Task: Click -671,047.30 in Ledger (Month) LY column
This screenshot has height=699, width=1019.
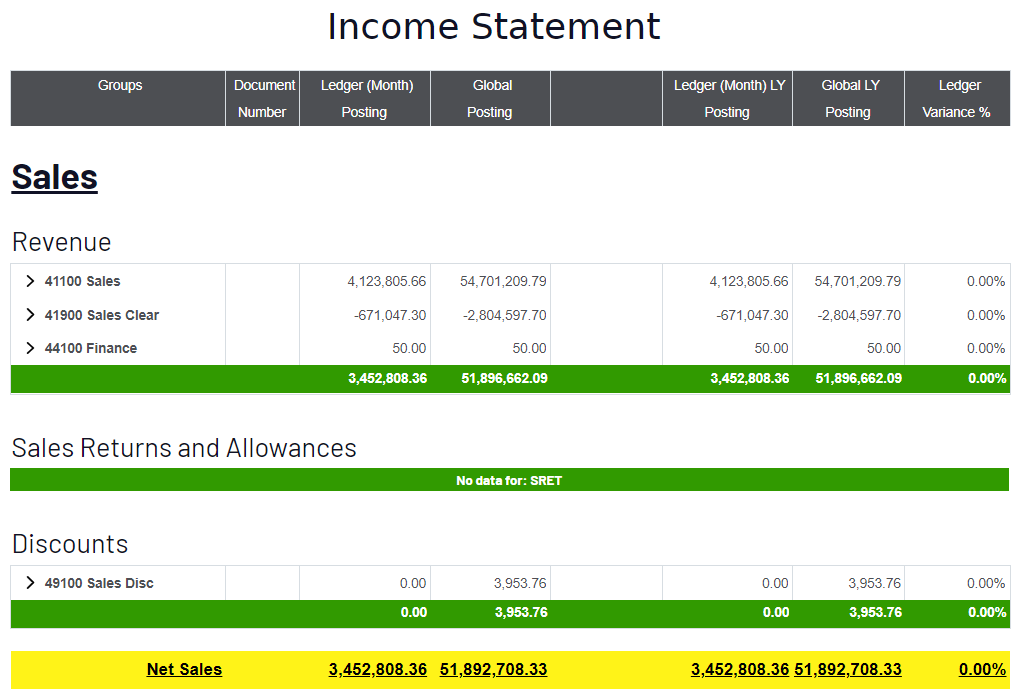Action: (752, 315)
